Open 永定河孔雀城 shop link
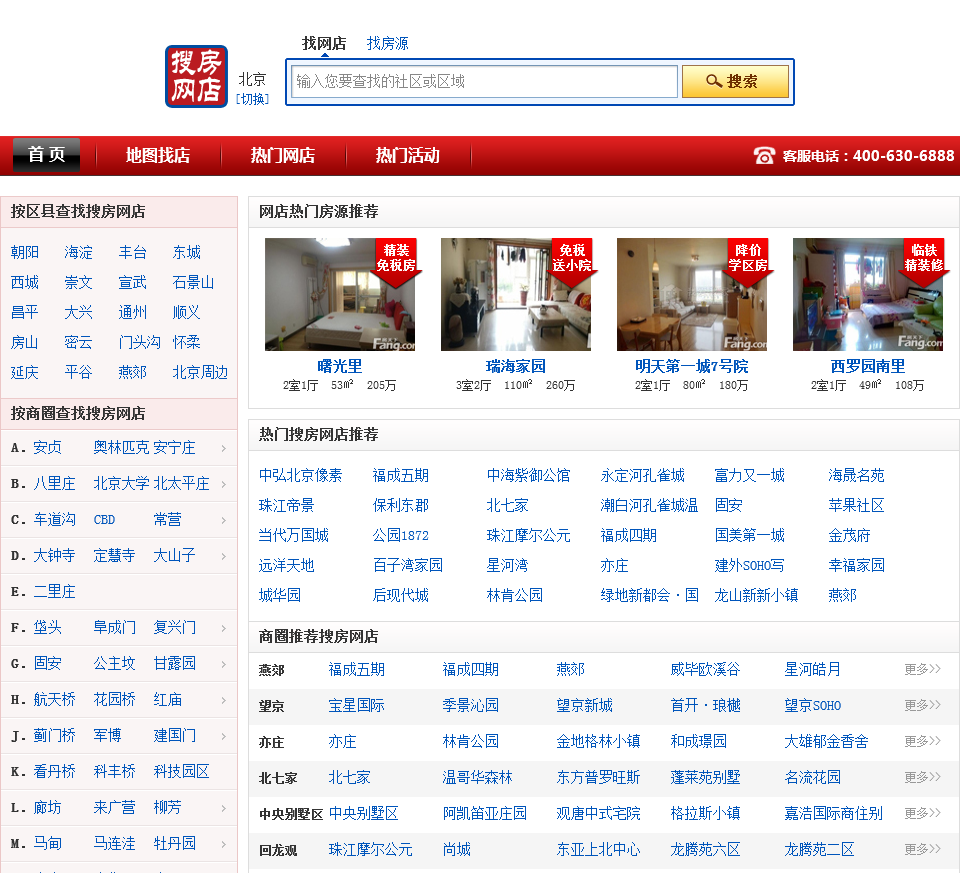Image resolution: width=960 pixels, height=873 pixels. (x=642, y=475)
